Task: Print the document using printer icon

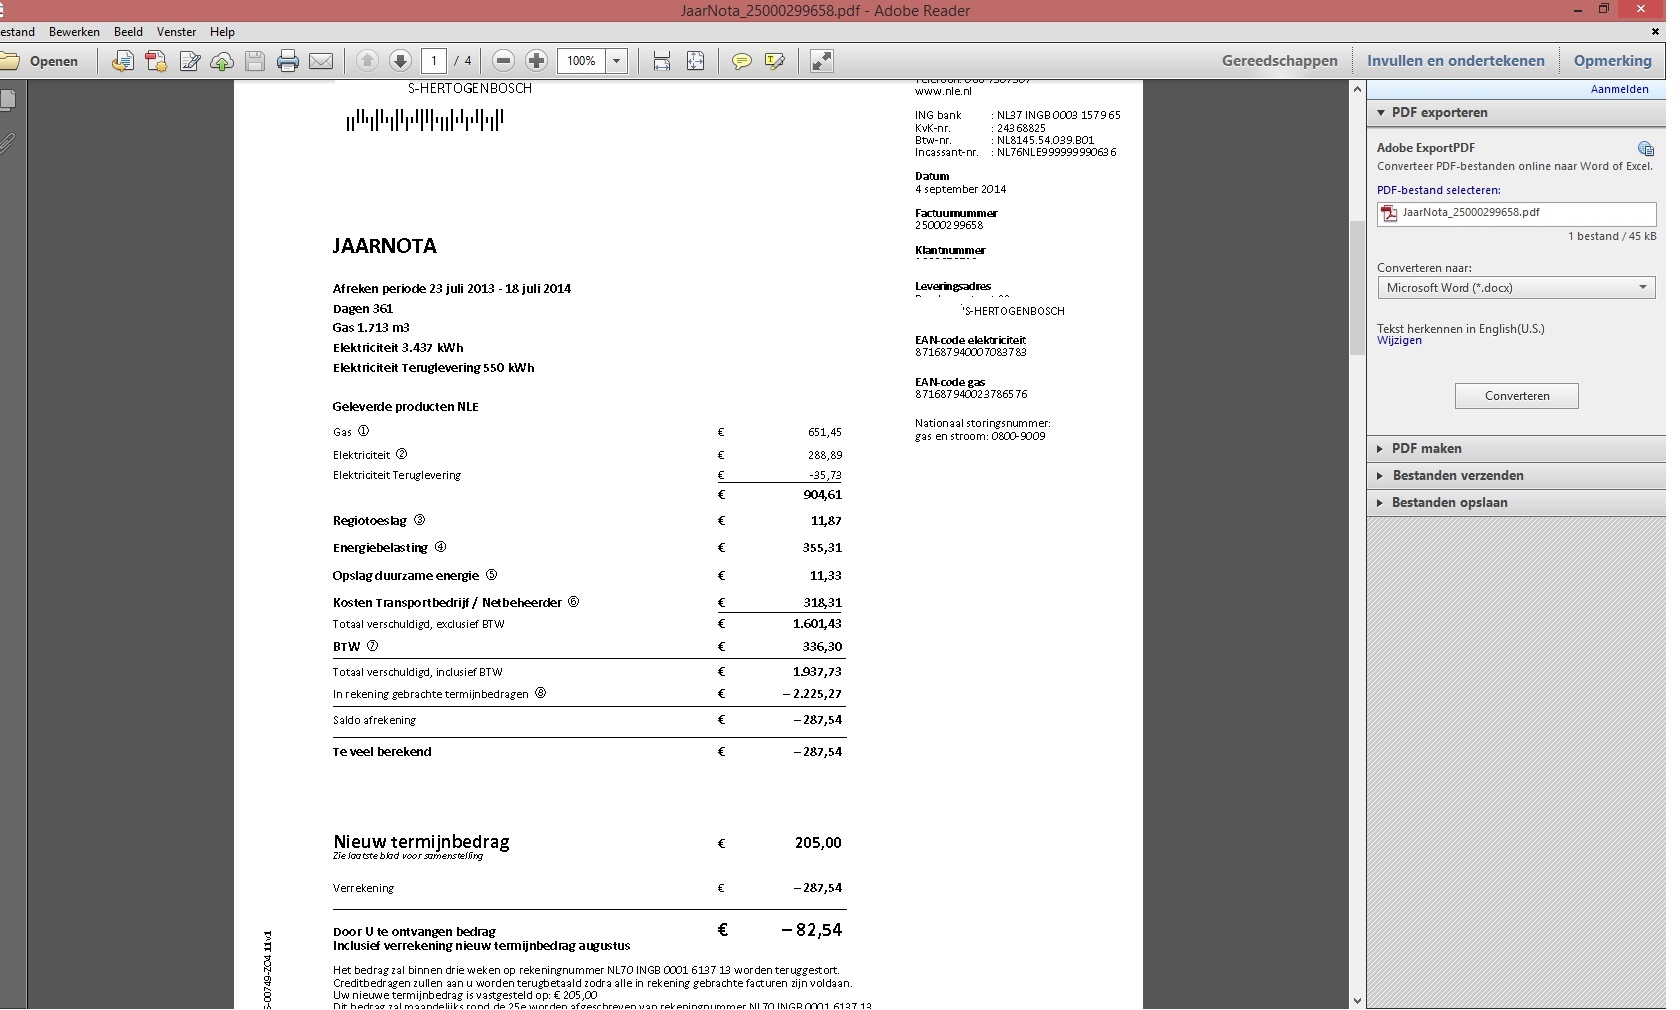Action: (288, 61)
